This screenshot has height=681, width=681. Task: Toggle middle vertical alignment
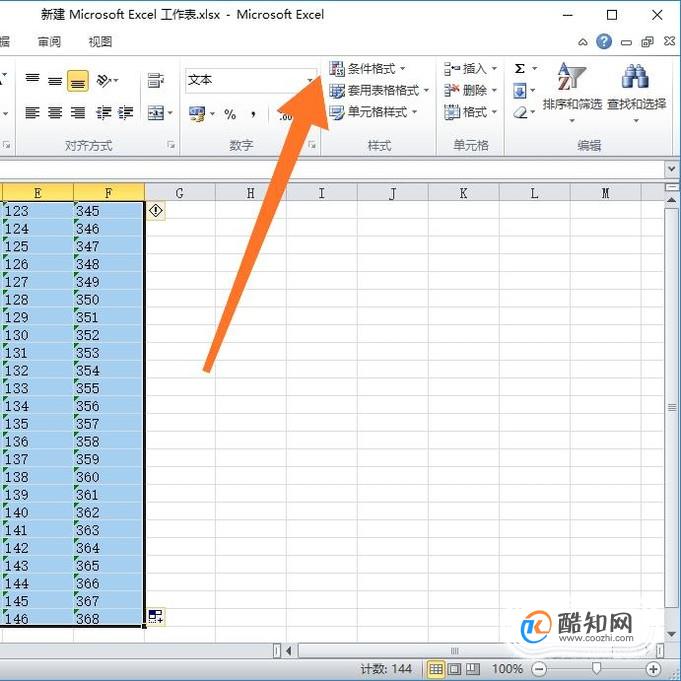coord(55,80)
